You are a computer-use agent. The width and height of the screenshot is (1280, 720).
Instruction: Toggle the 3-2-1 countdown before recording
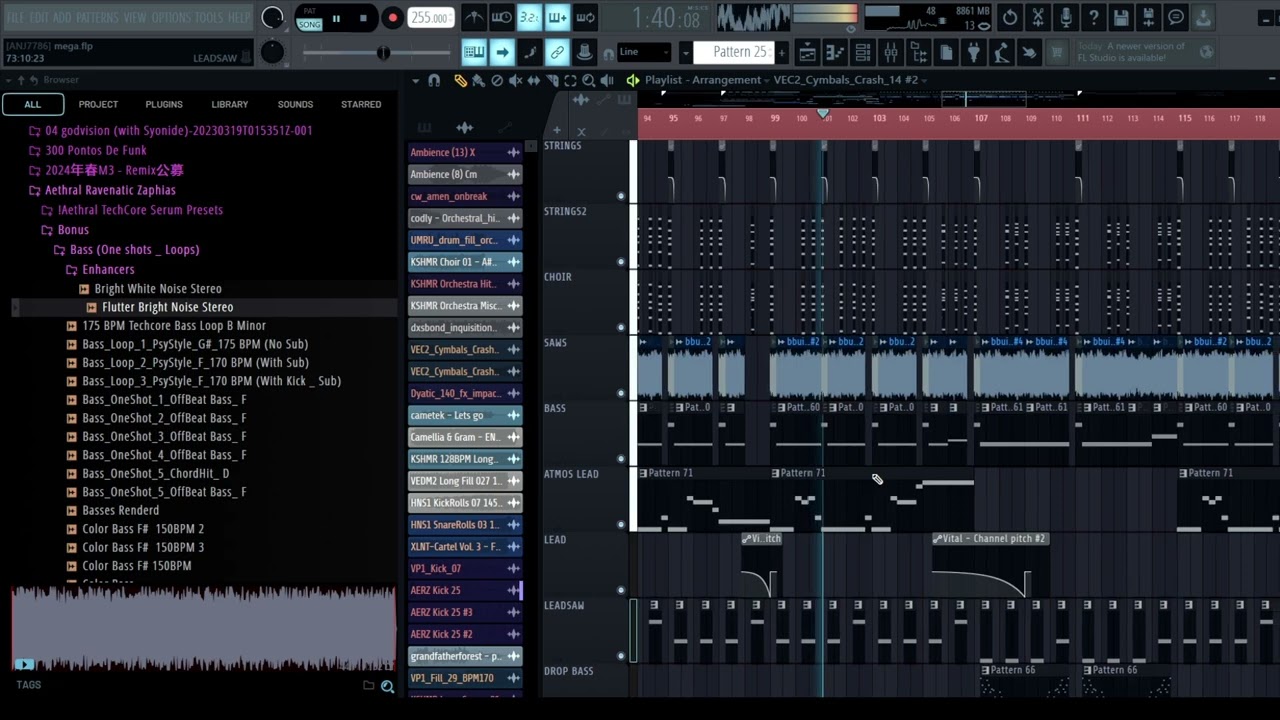click(530, 17)
